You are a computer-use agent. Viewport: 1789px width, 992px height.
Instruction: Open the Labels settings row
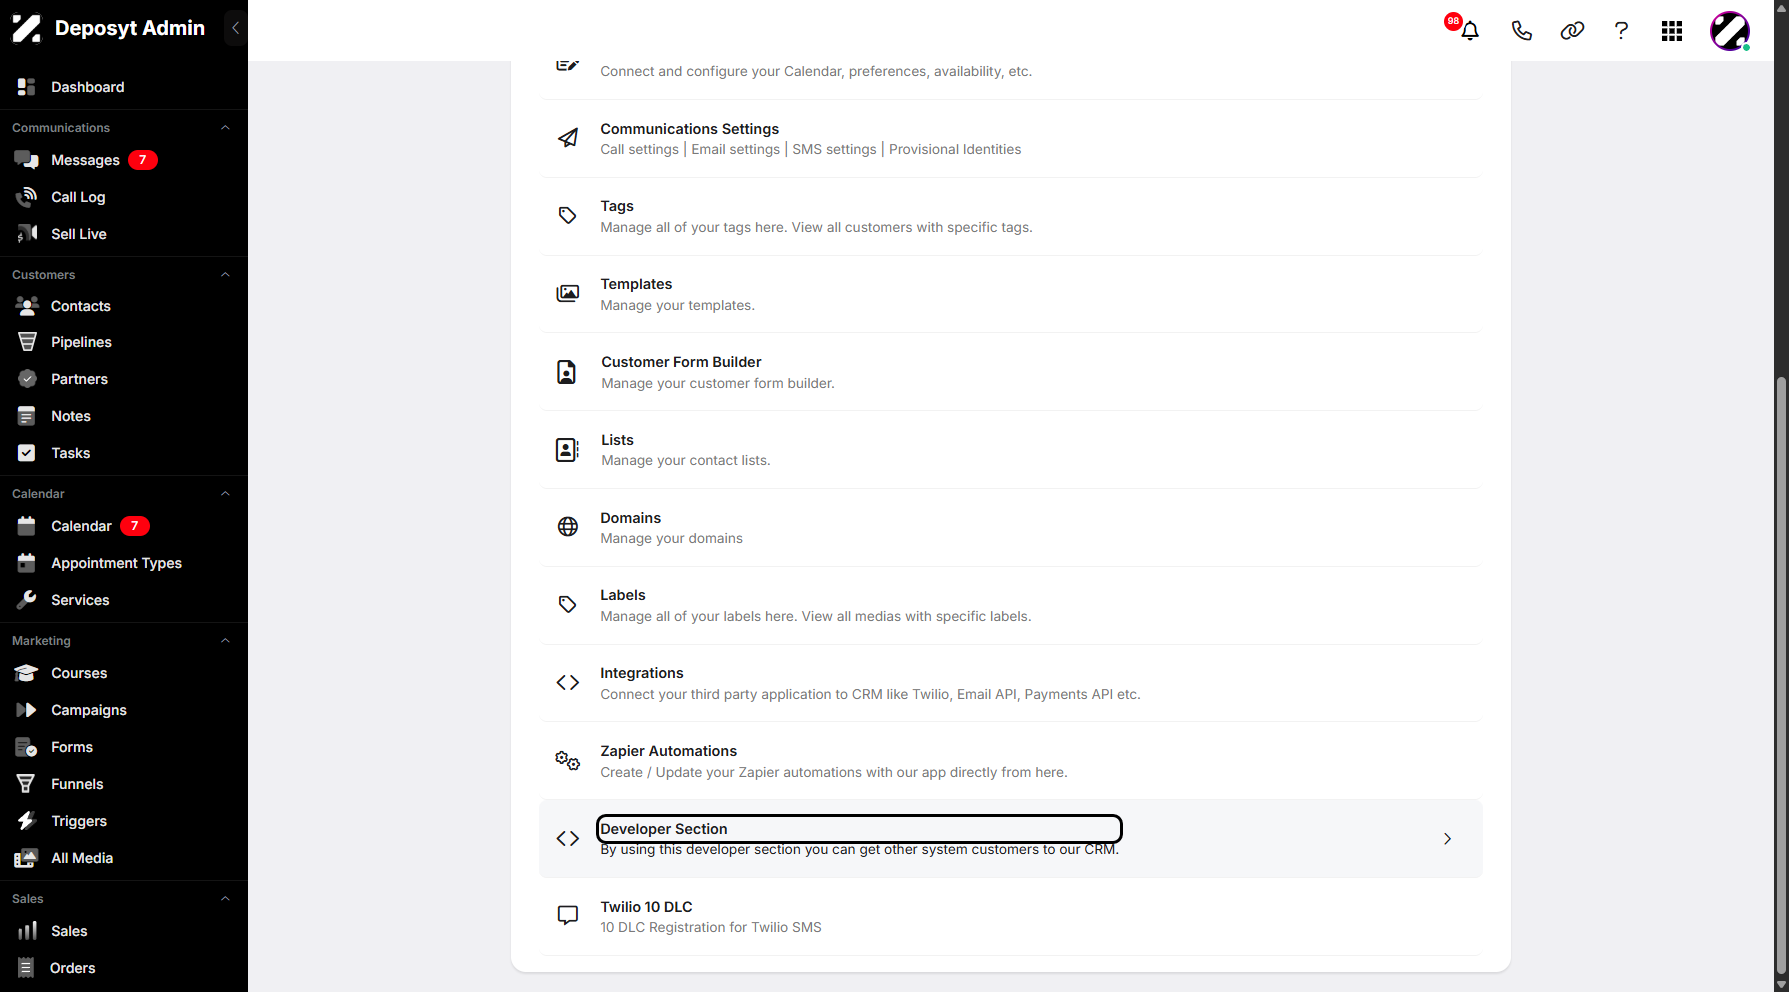tap(1011, 605)
